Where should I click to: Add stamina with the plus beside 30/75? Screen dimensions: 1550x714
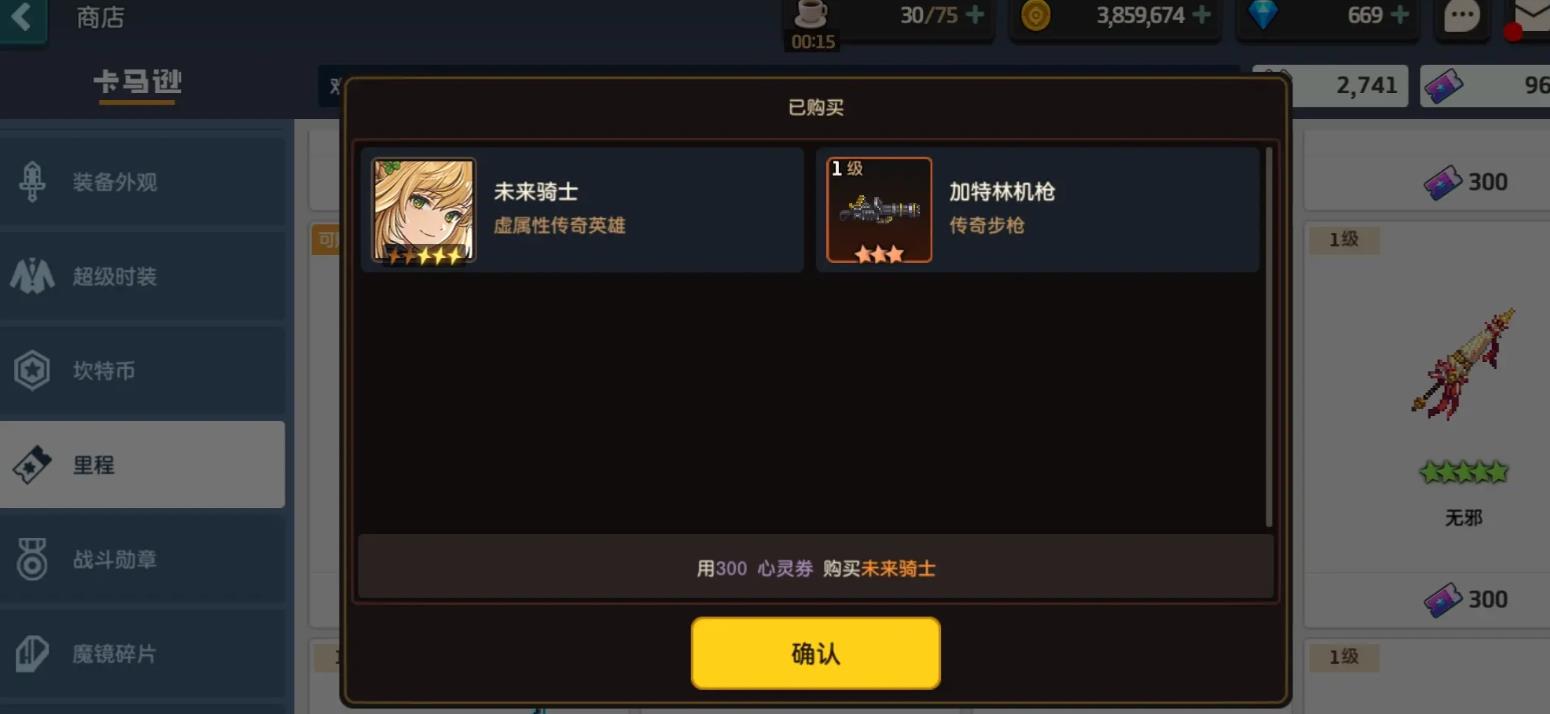974,15
